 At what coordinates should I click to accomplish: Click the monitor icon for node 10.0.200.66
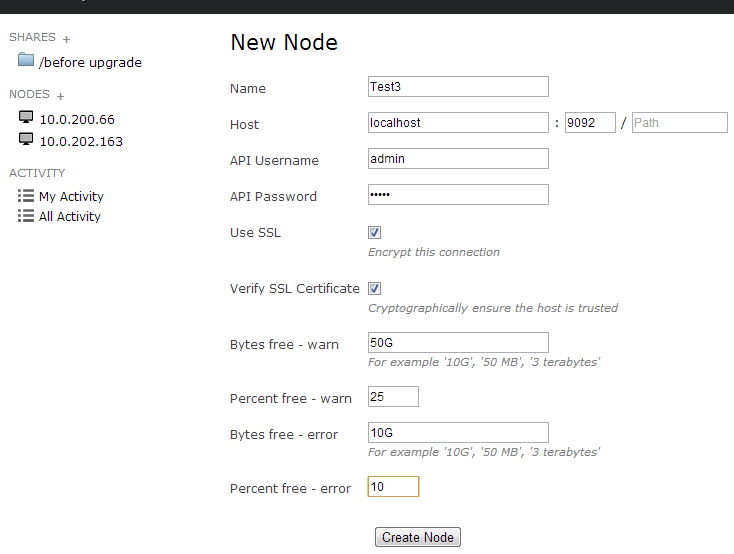[x=26, y=117]
